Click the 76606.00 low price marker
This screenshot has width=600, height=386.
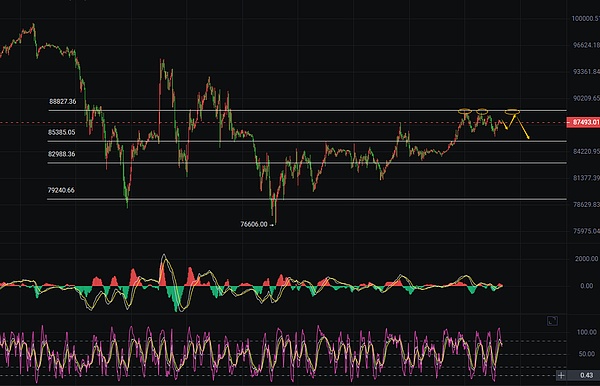tap(254, 224)
